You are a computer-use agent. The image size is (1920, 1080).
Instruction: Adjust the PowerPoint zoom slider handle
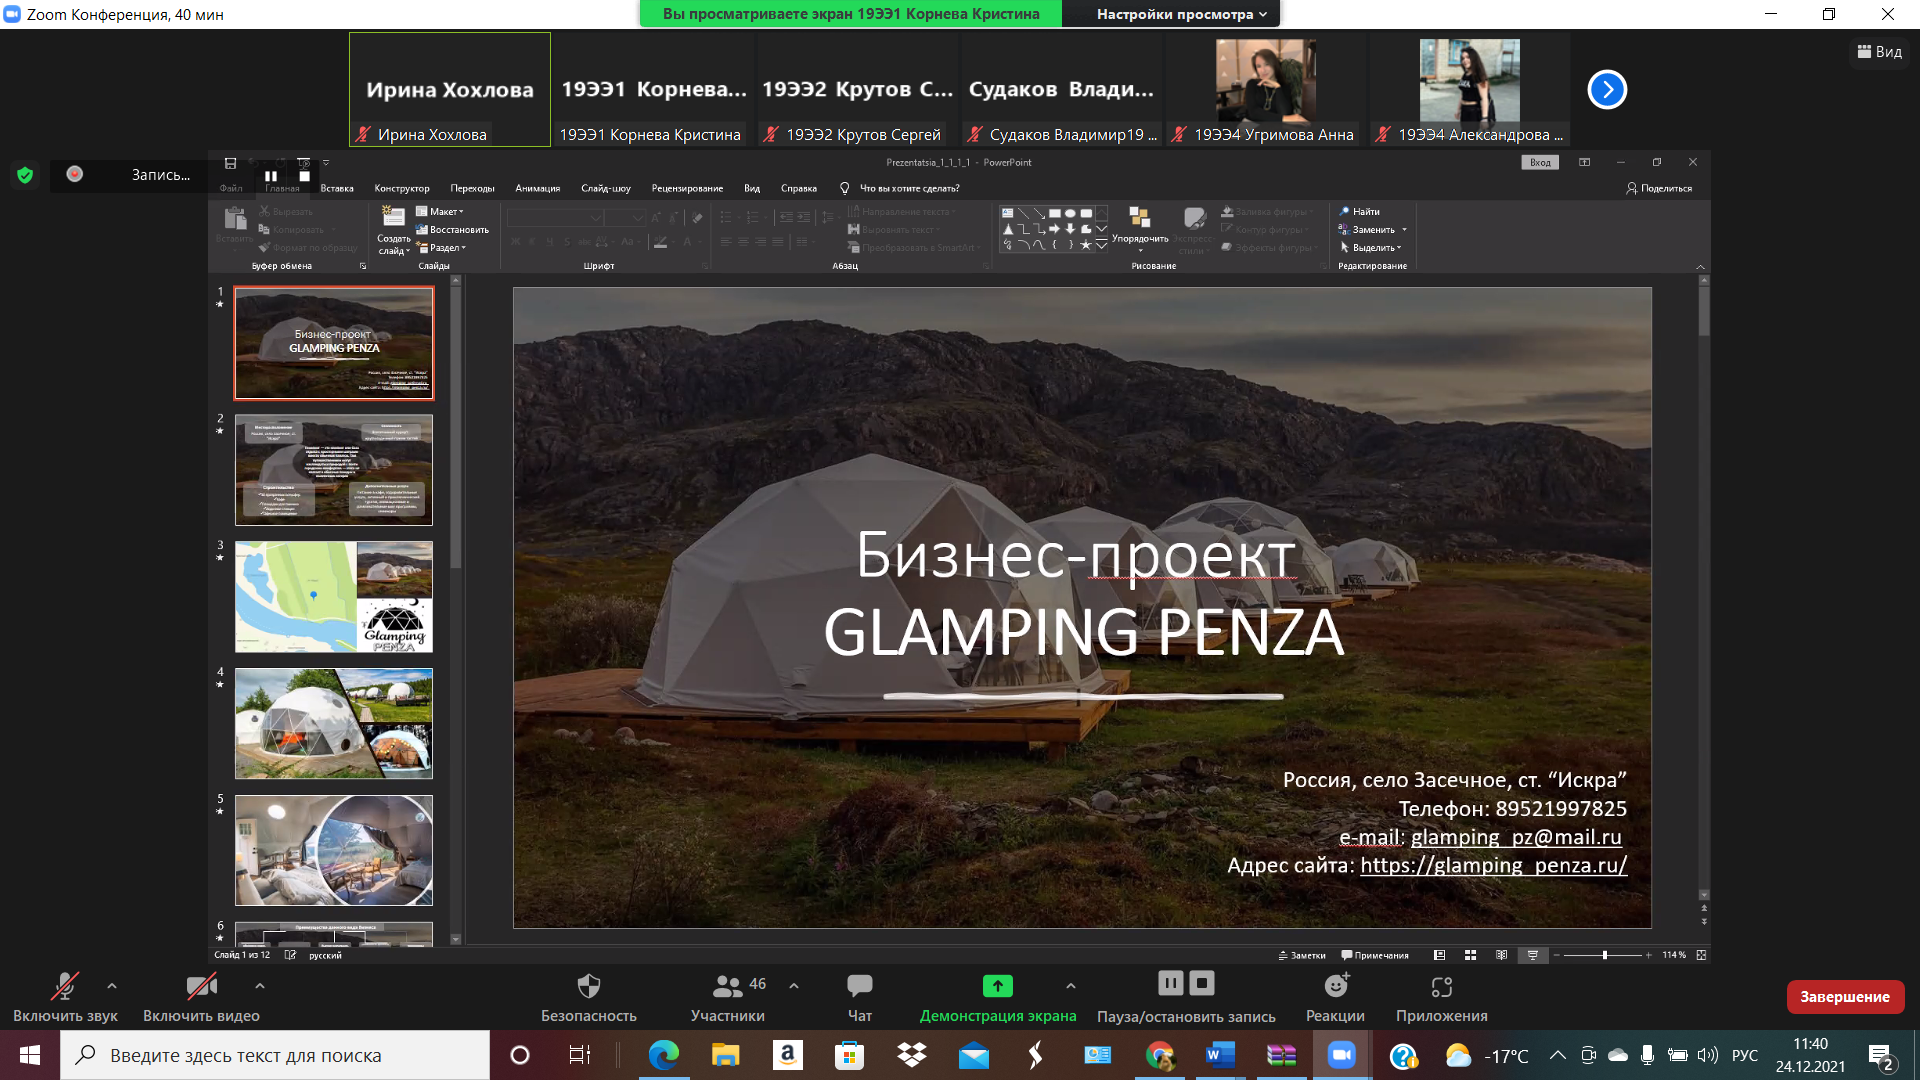[1605, 955]
